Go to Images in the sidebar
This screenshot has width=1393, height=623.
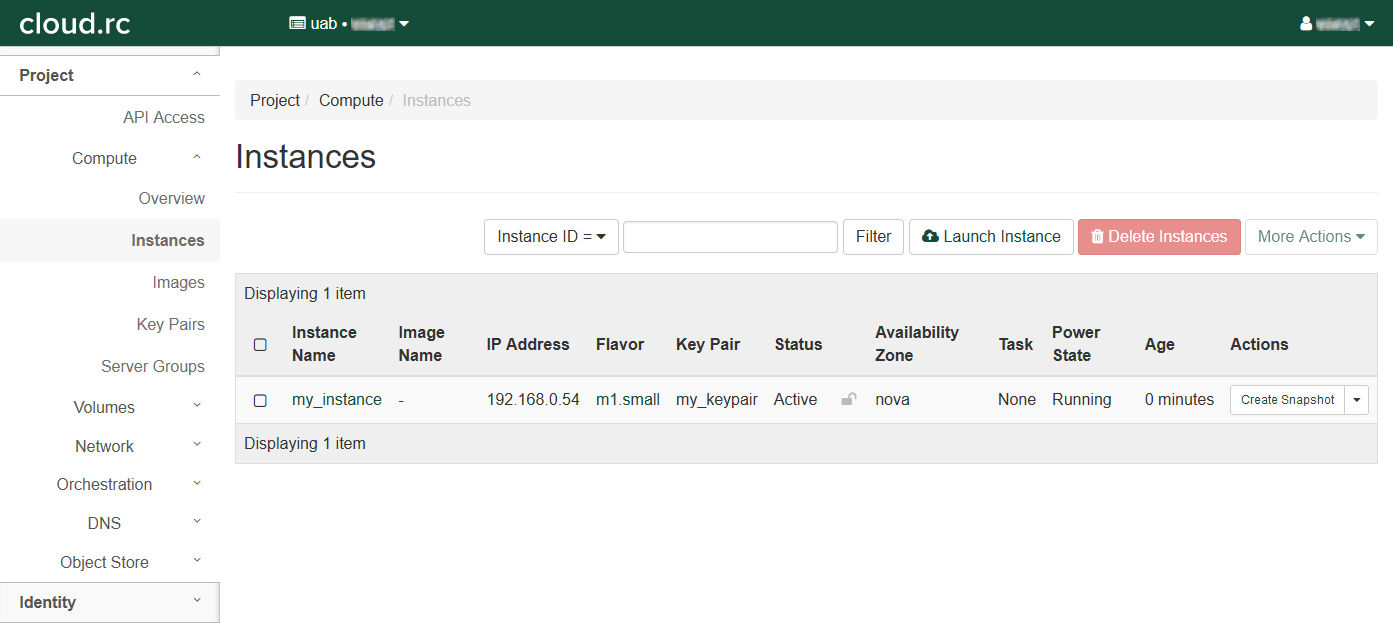(178, 282)
